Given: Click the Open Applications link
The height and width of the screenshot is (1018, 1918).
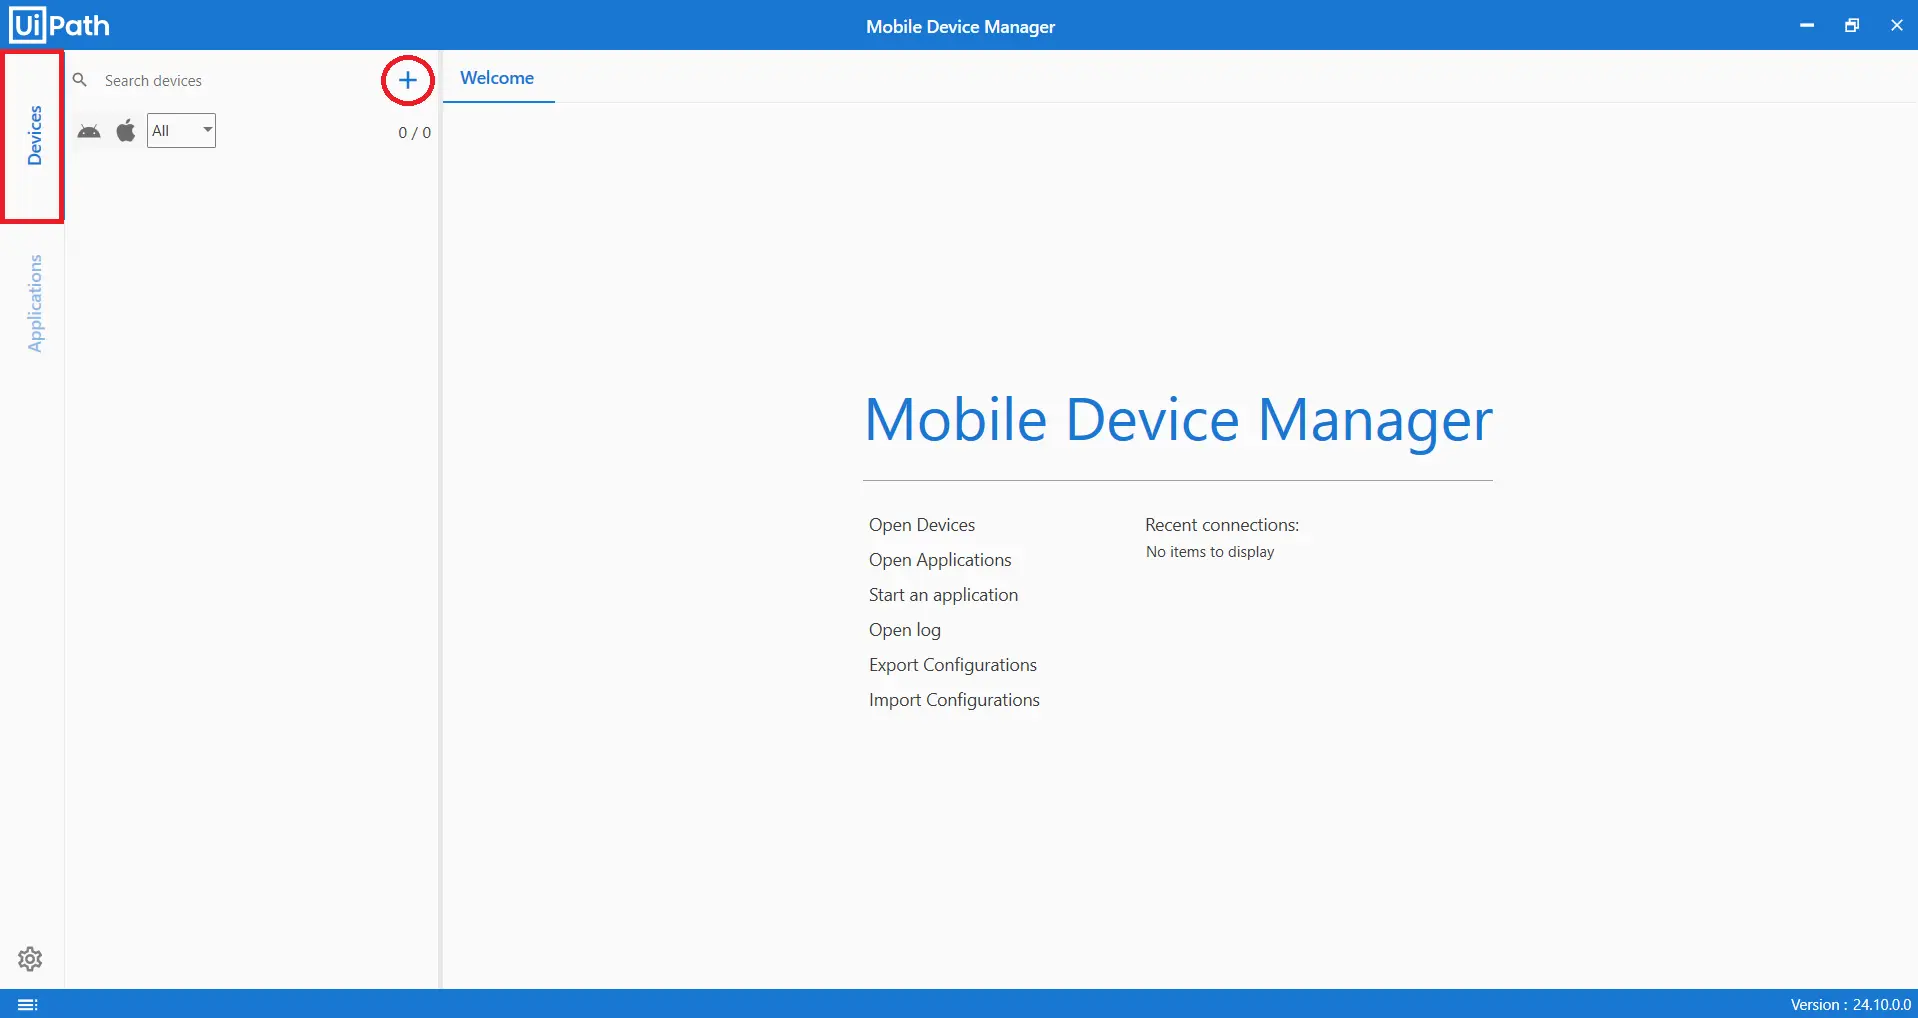Looking at the screenshot, I should (x=939, y=560).
